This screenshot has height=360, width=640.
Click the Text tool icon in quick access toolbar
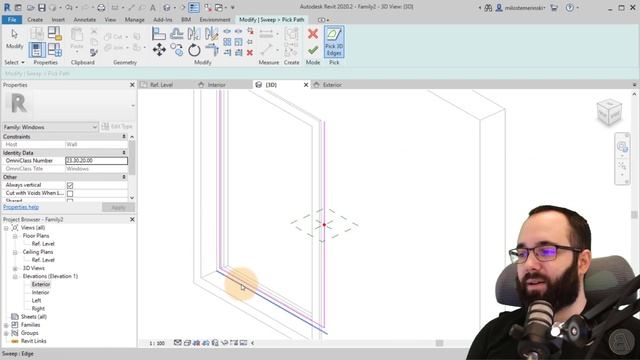click(x=153, y=7)
